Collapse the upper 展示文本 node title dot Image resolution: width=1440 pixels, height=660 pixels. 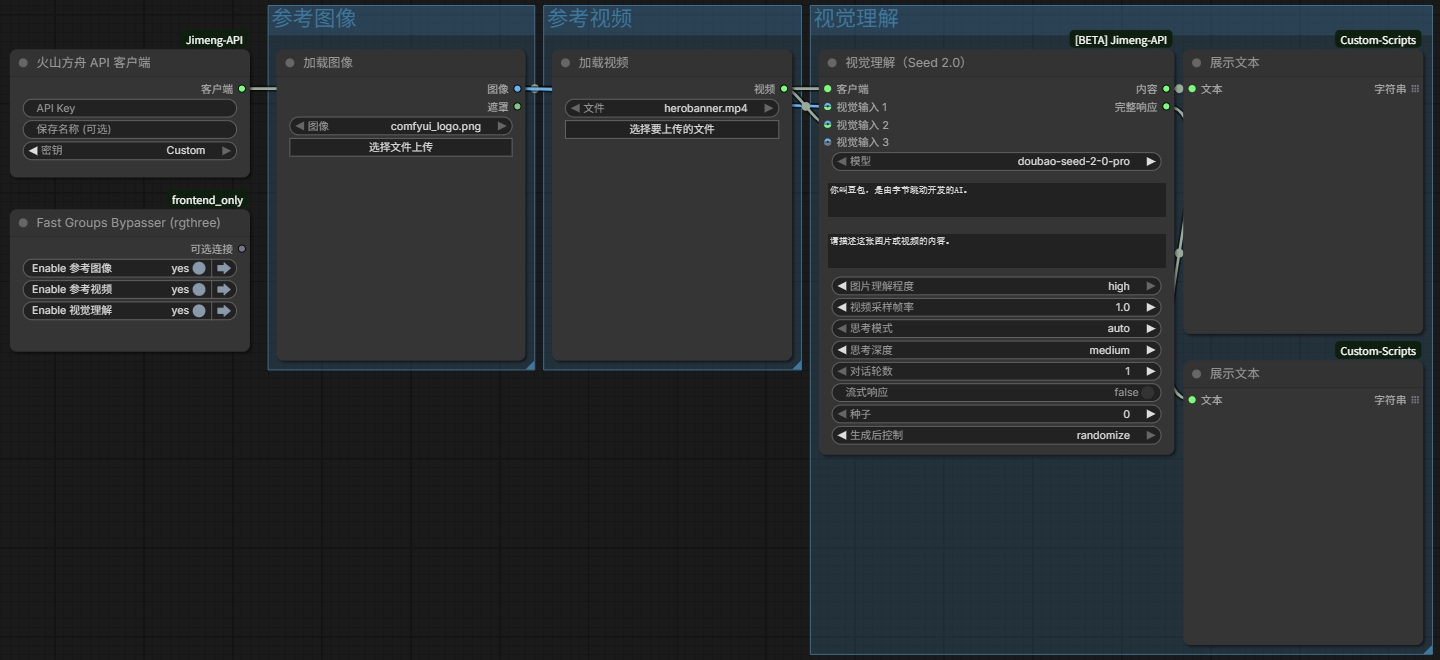[1196, 63]
